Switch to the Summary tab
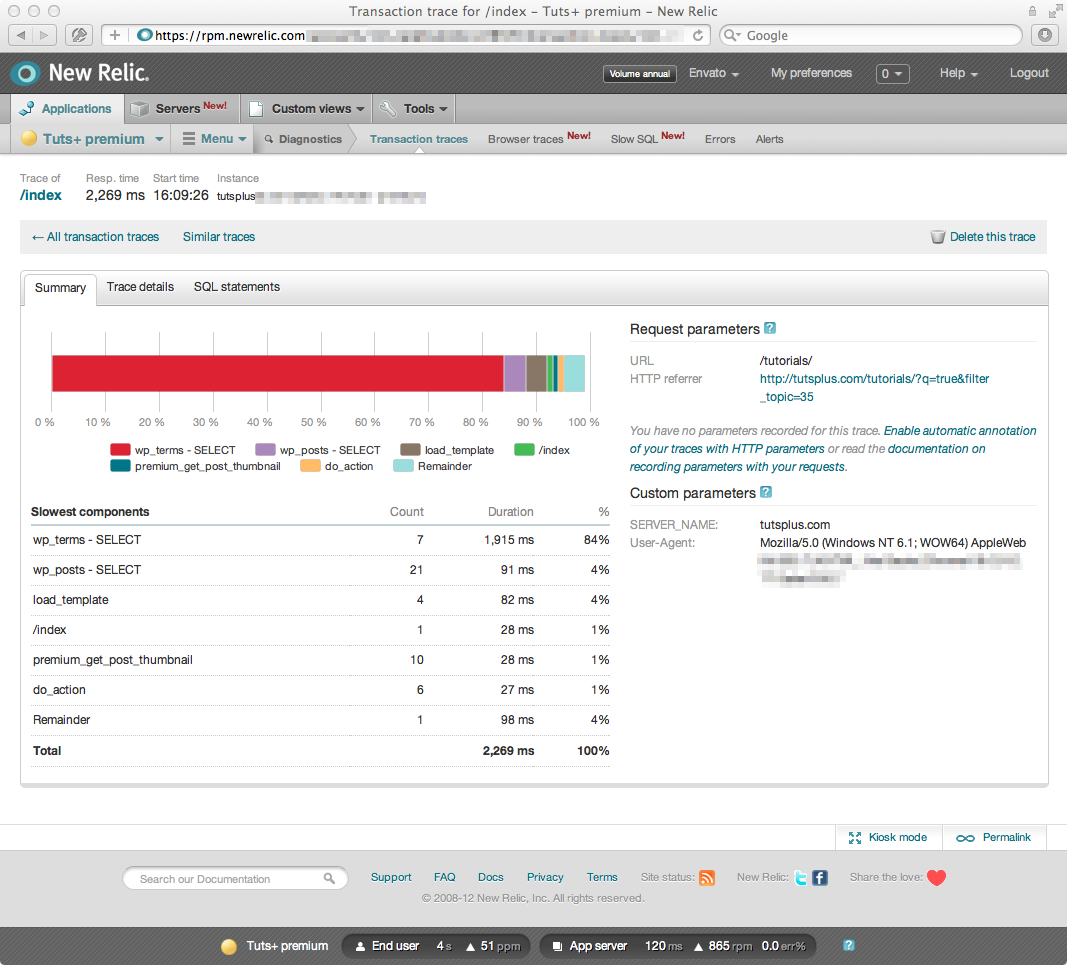Viewport: 1067px width, 965px height. click(x=60, y=288)
